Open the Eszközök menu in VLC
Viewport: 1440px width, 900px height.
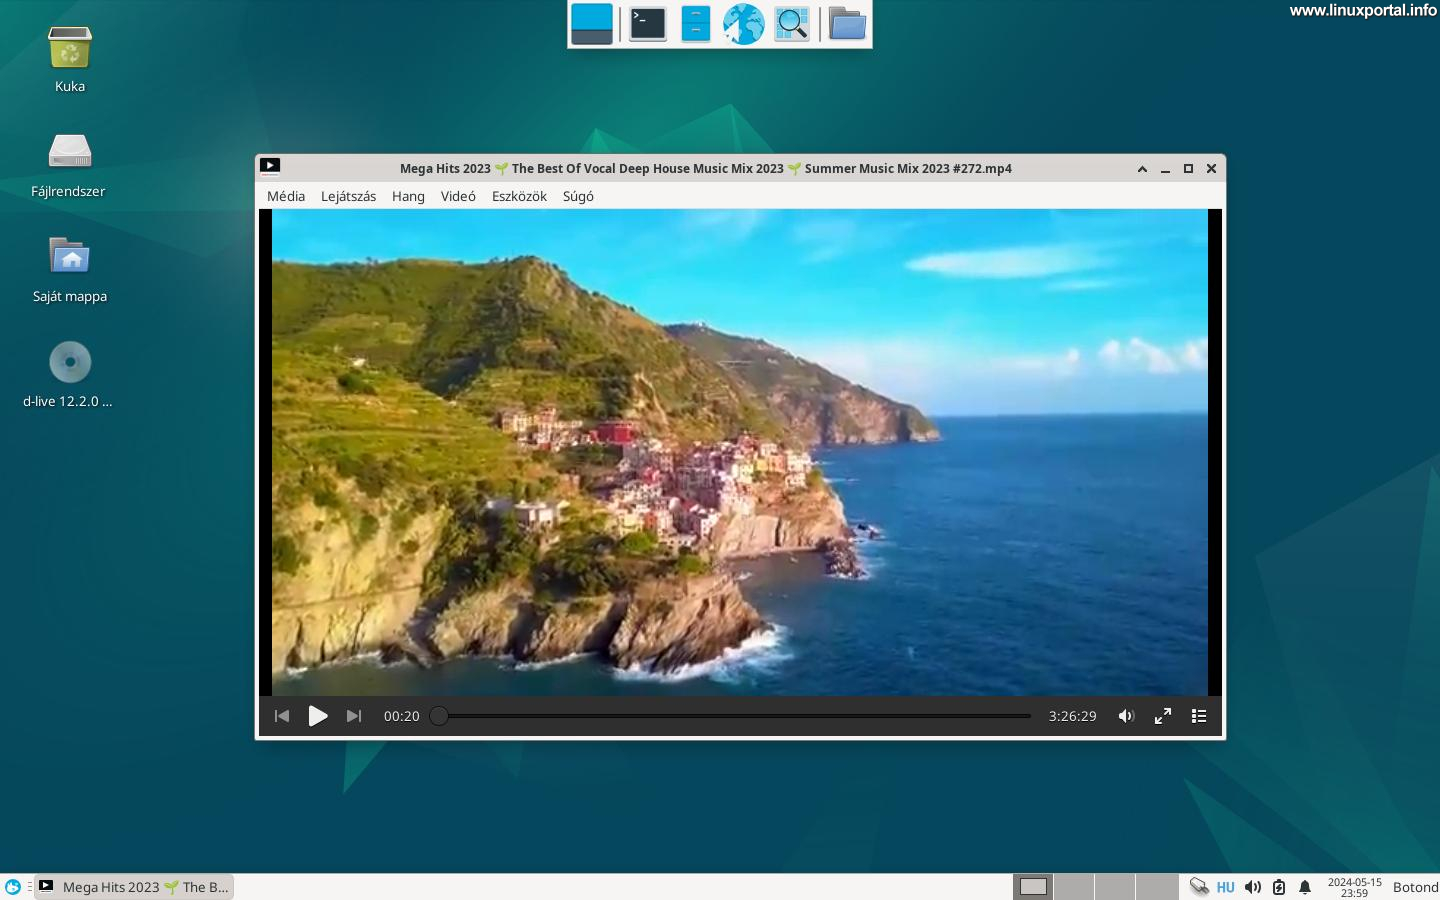tap(518, 196)
